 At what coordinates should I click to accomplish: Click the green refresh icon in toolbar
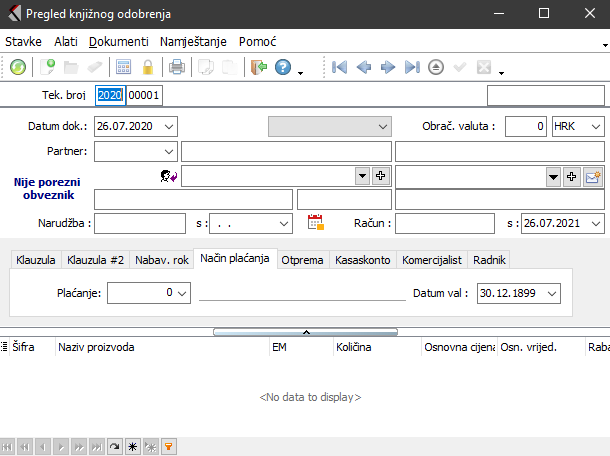coord(18,68)
